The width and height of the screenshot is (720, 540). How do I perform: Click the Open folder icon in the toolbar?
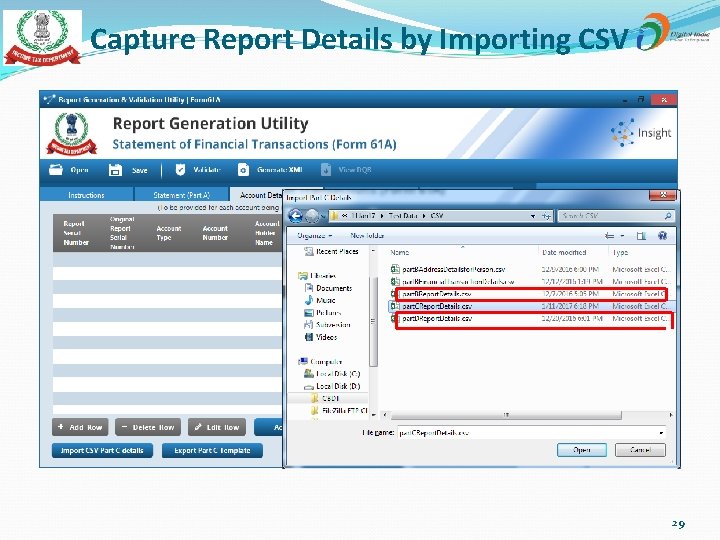coord(56,169)
